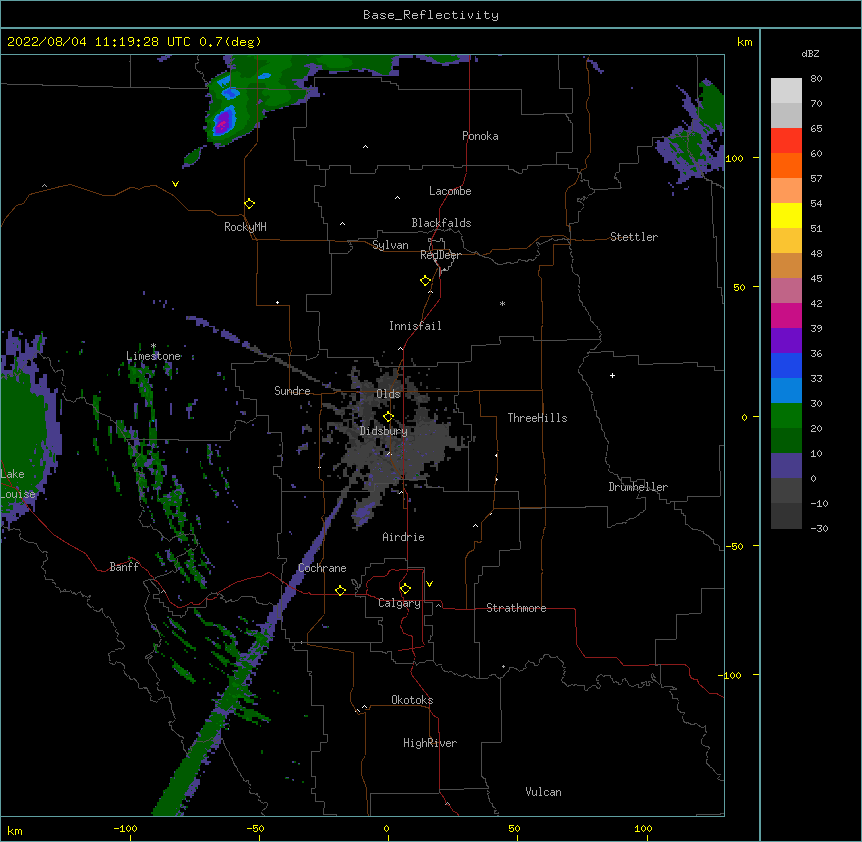Viewport: 862px width, 842px height.
Task: Click the asterisk marker above Limestone label
Action: tap(153, 346)
